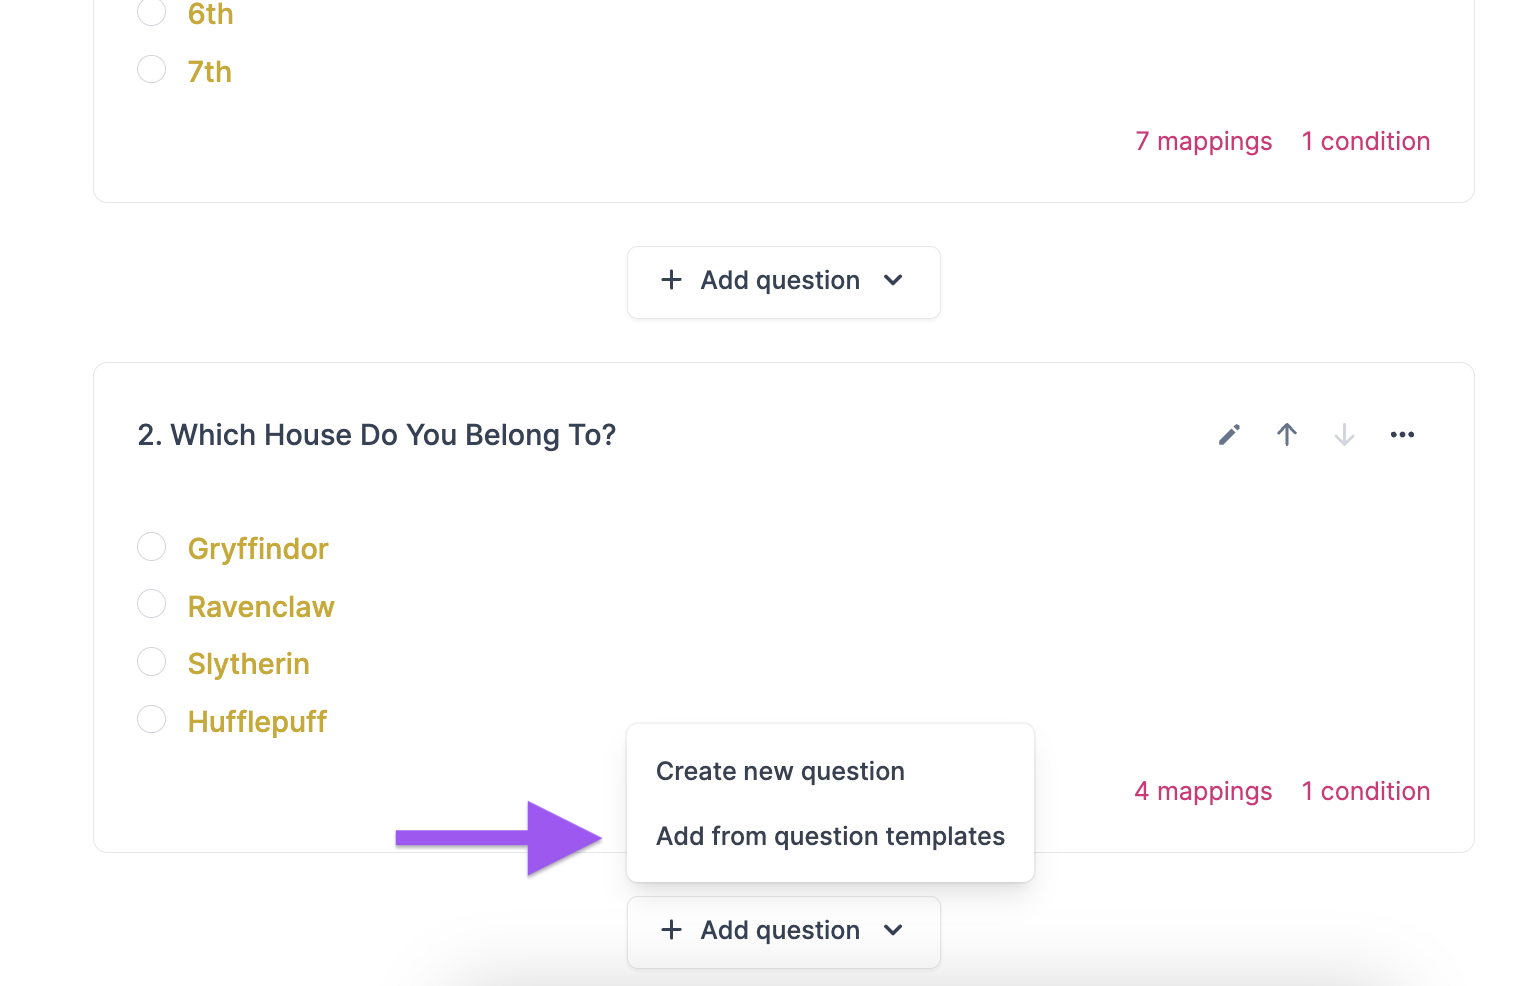Screen dimensions: 1532x986
Task: Collapse the chevron on the lower Add question button
Action: 894,931
